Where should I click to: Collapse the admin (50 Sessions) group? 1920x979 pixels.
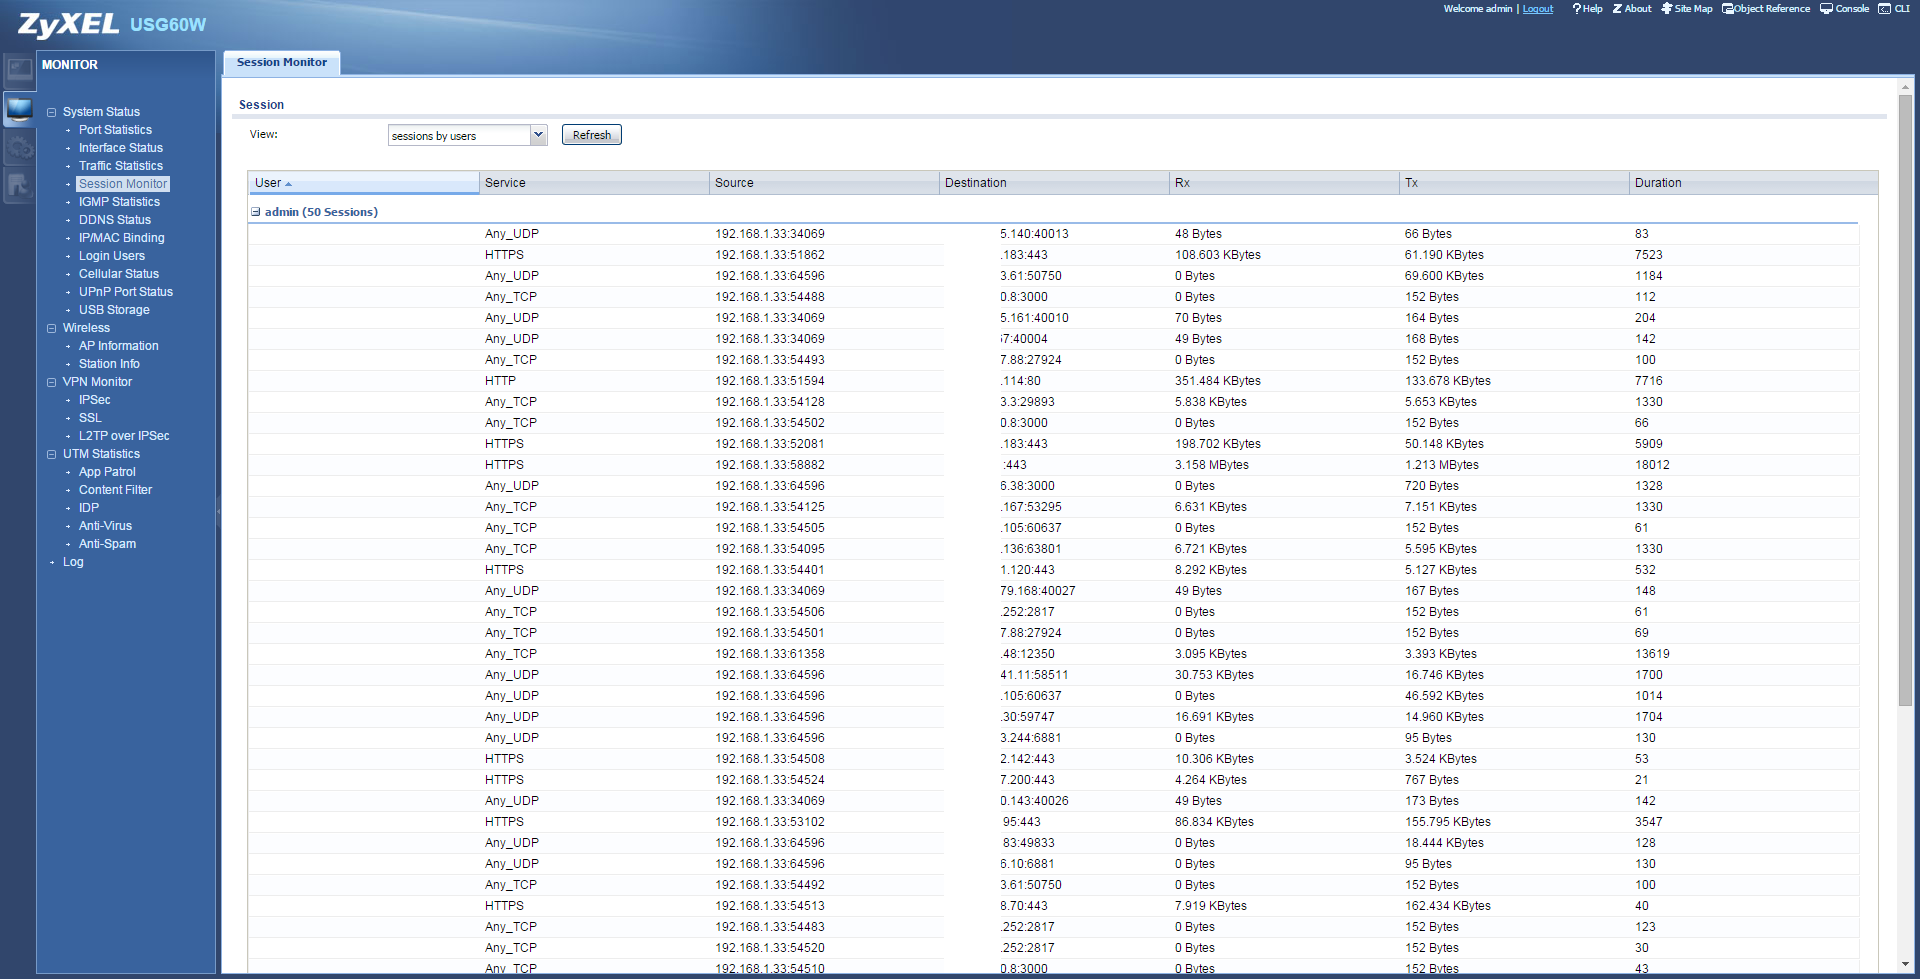pyautogui.click(x=256, y=212)
